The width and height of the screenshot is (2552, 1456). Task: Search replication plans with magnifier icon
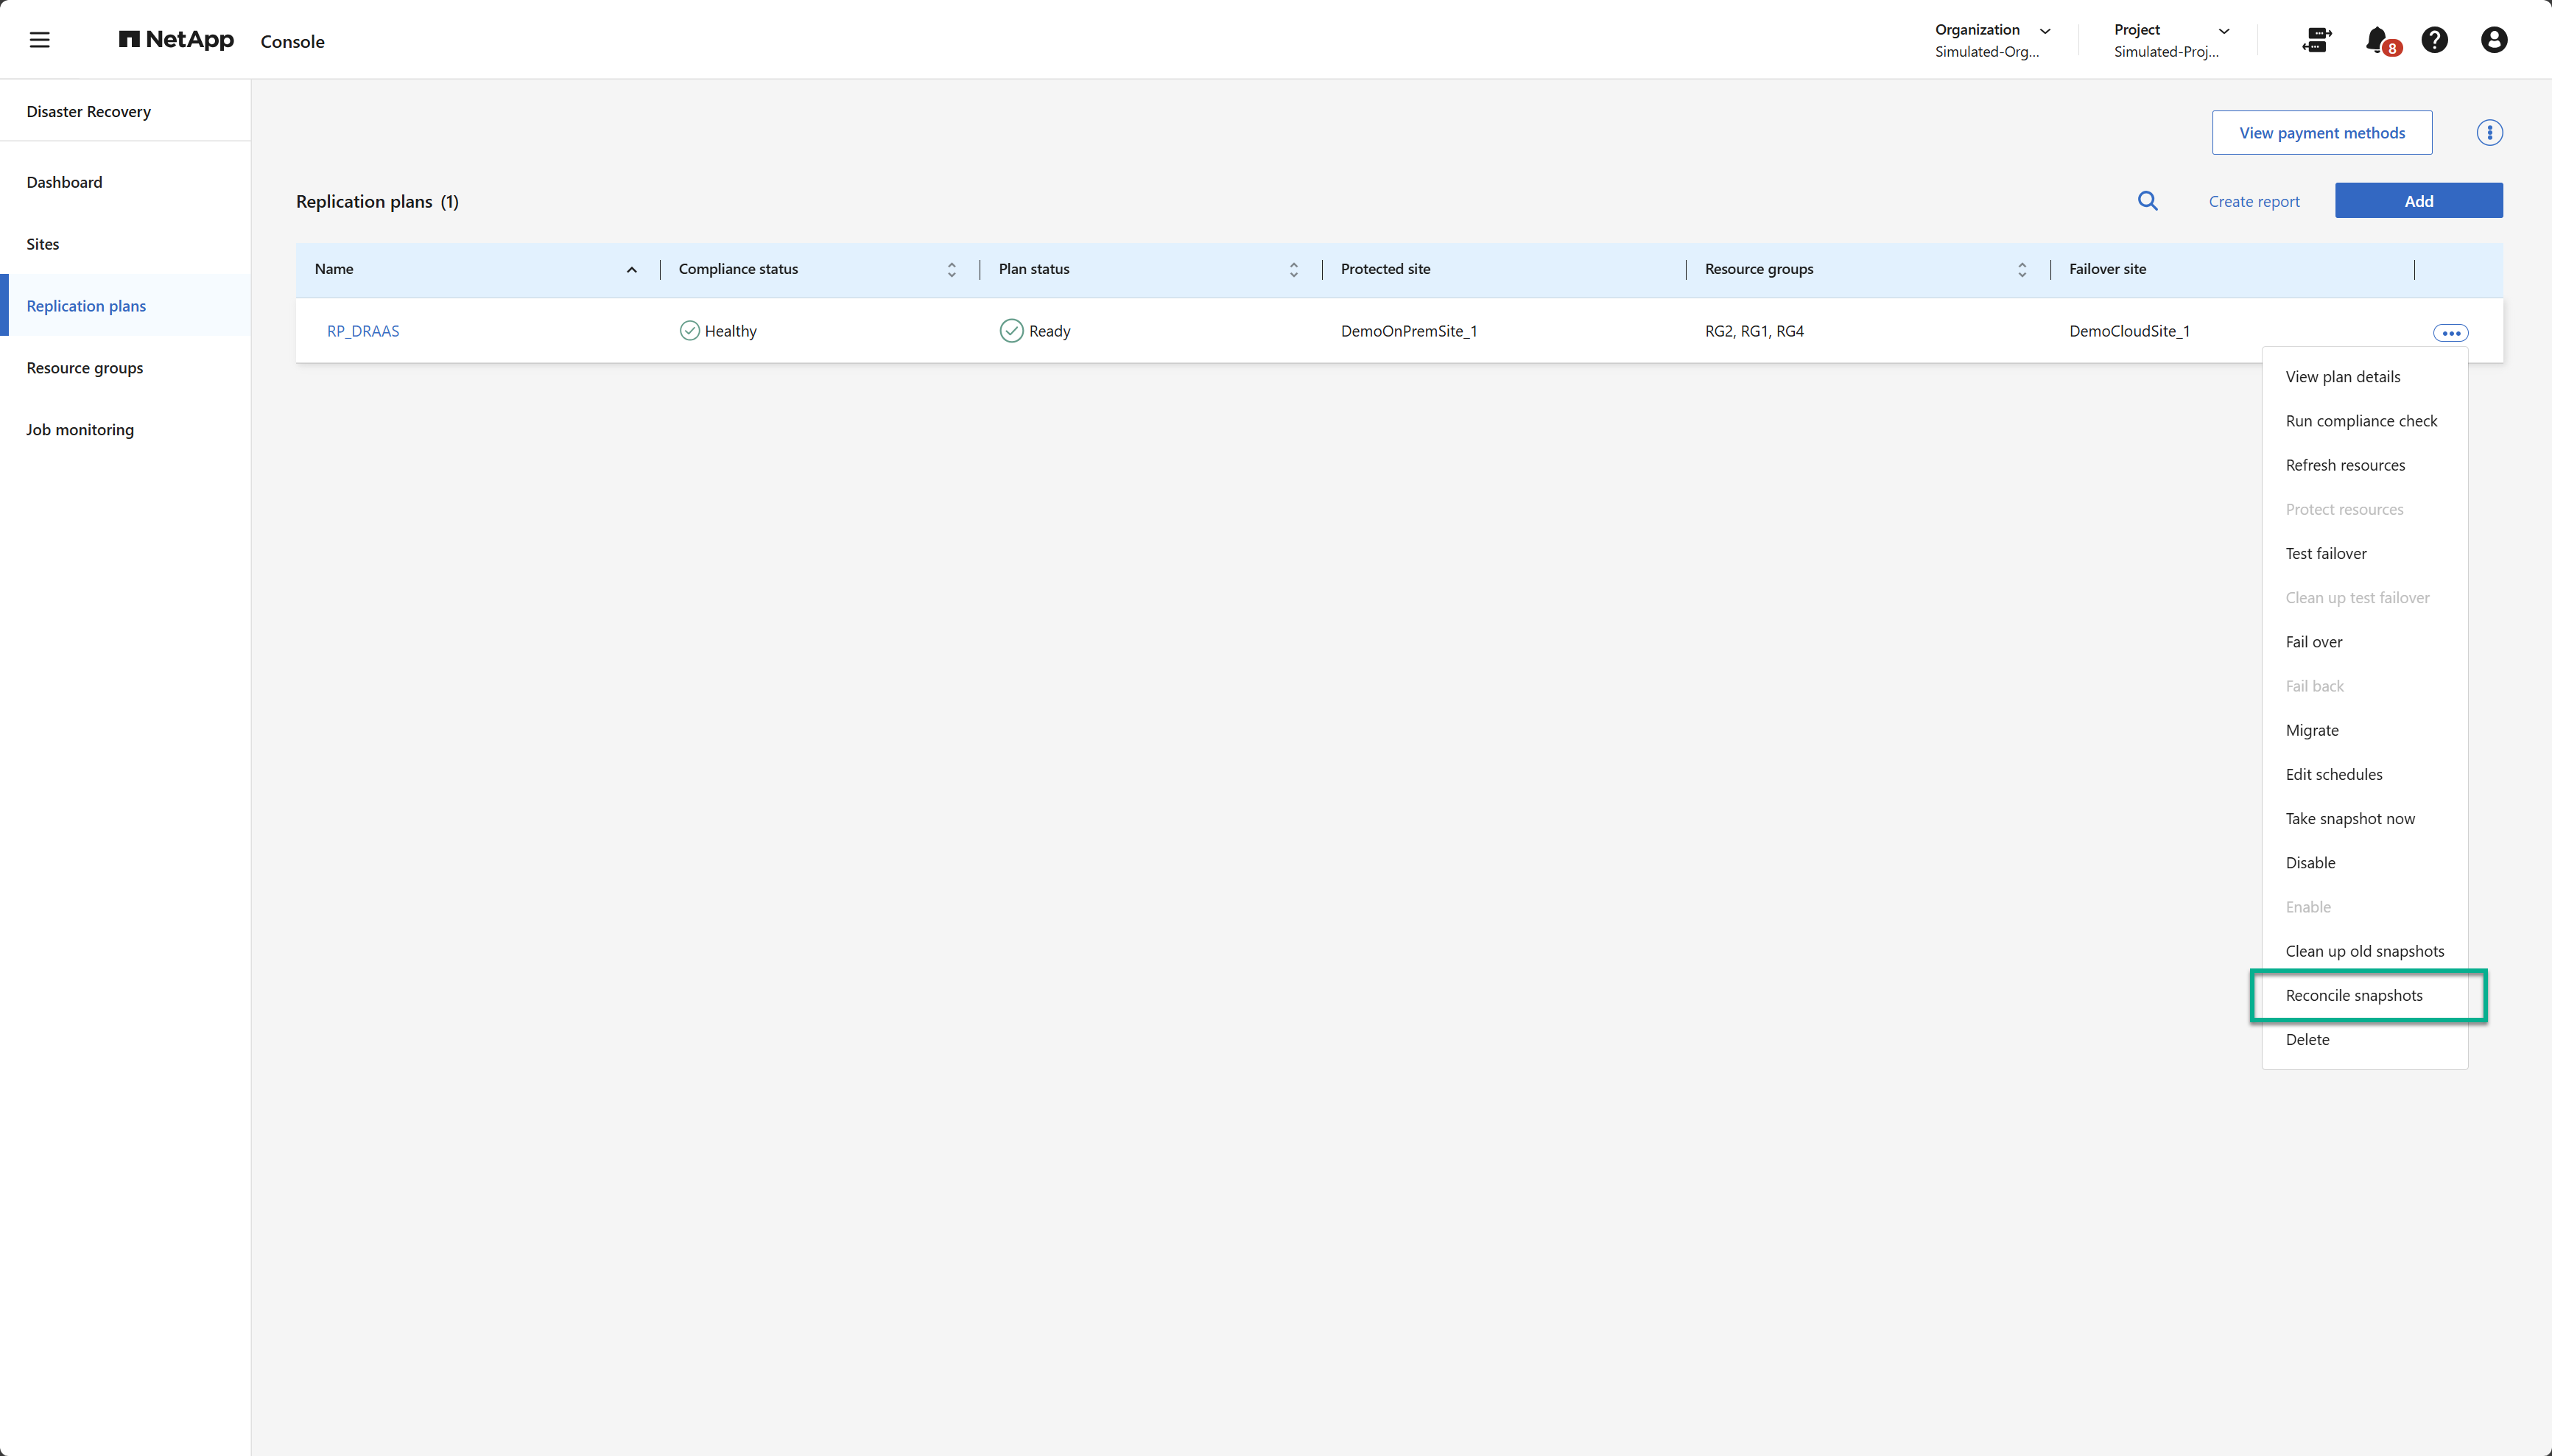pyautogui.click(x=2147, y=201)
